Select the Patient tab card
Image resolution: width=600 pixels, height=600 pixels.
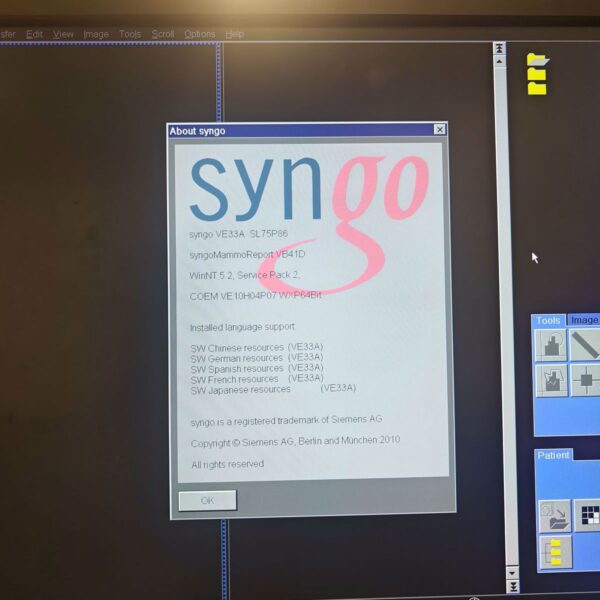click(553, 455)
